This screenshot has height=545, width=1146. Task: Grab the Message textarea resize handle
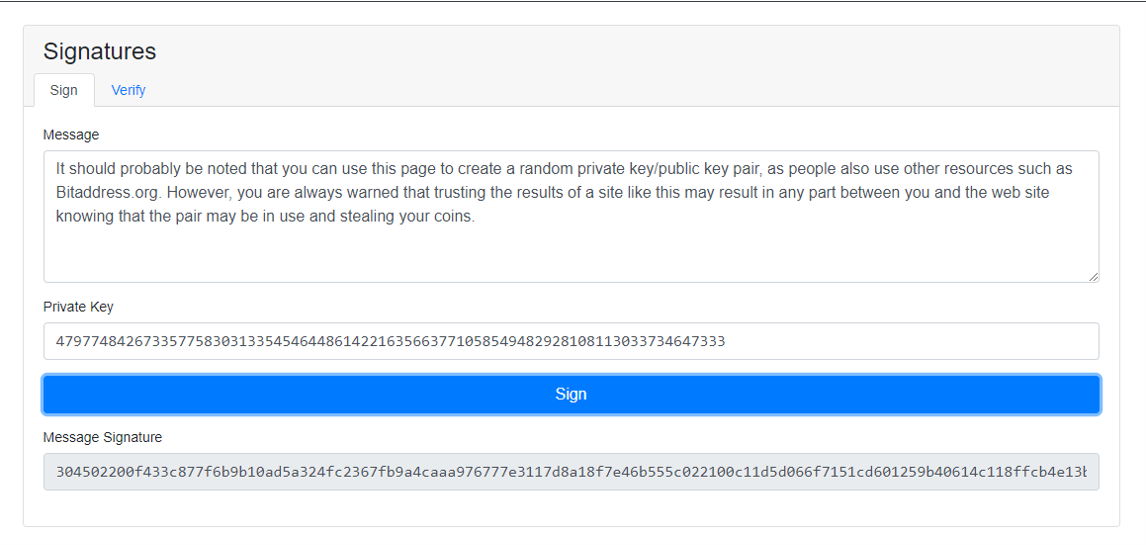coord(1093,276)
